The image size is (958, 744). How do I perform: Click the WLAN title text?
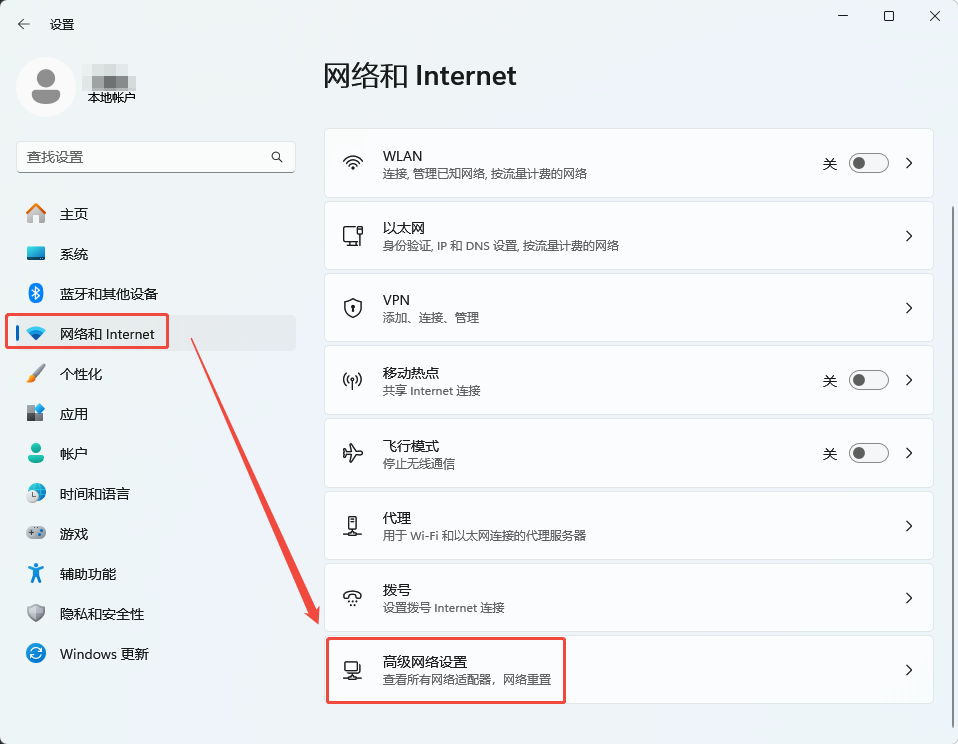[402, 156]
